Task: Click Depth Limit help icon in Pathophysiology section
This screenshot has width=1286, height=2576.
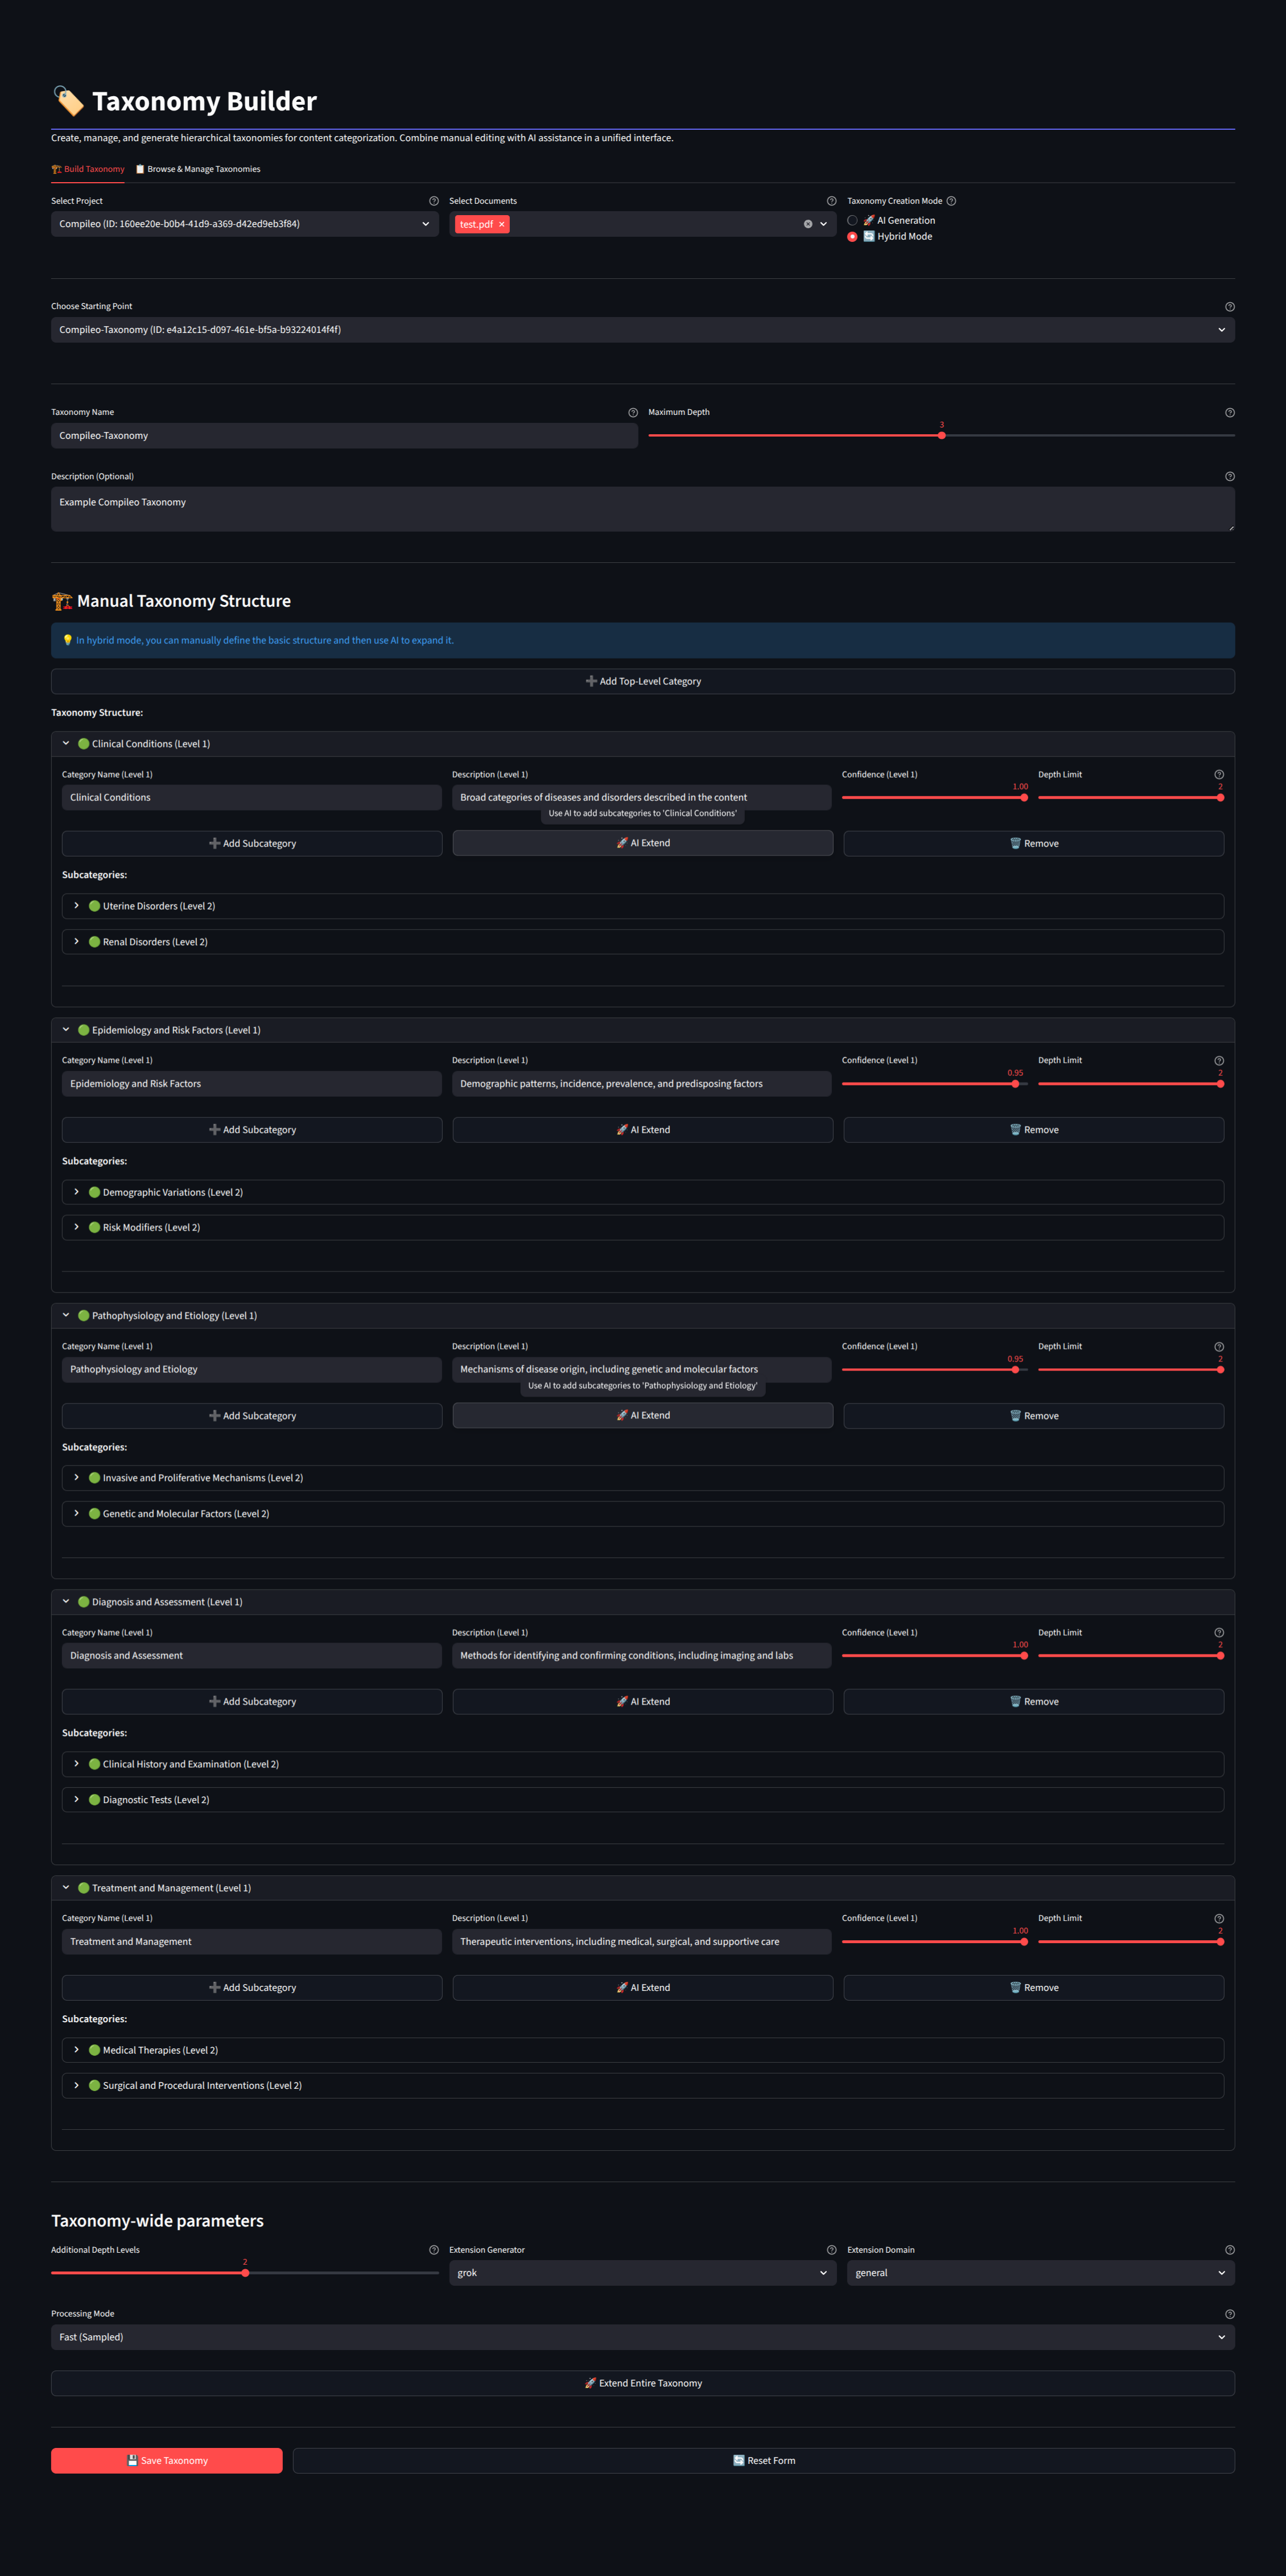Action: pos(1218,1347)
